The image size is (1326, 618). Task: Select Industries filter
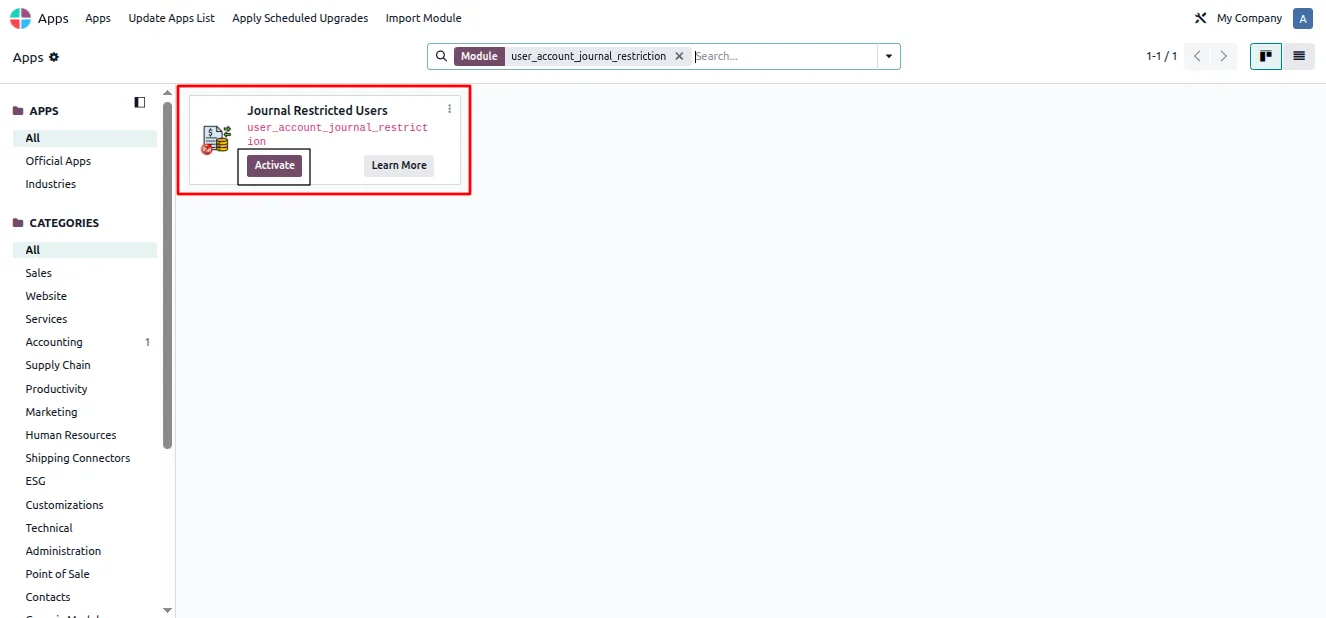click(84, 184)
